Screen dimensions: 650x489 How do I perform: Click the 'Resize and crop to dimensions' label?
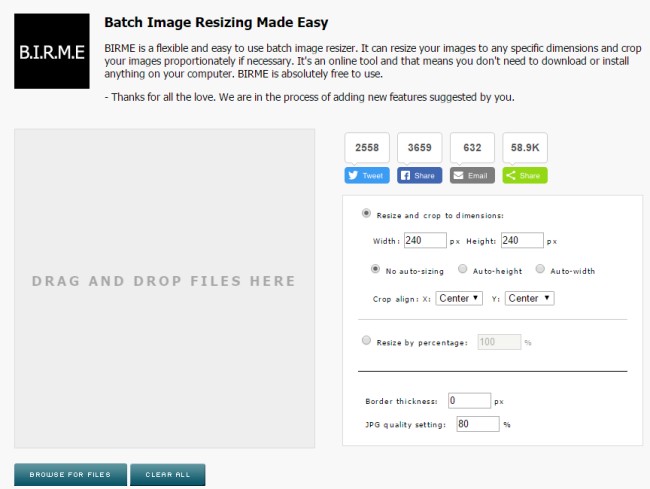[x=440, y=215]
